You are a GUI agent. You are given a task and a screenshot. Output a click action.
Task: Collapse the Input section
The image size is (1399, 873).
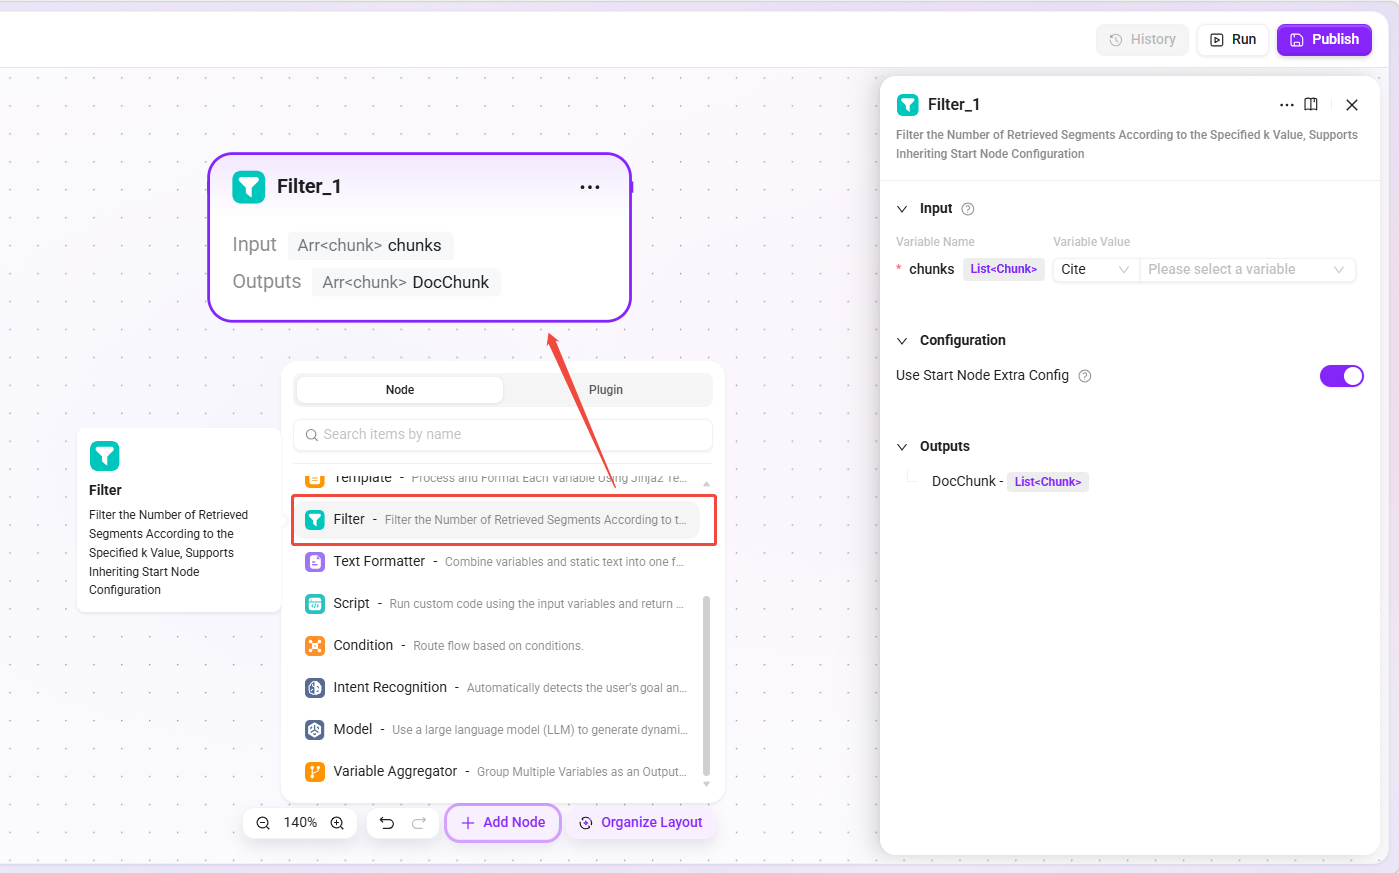(x=902, y=209)
